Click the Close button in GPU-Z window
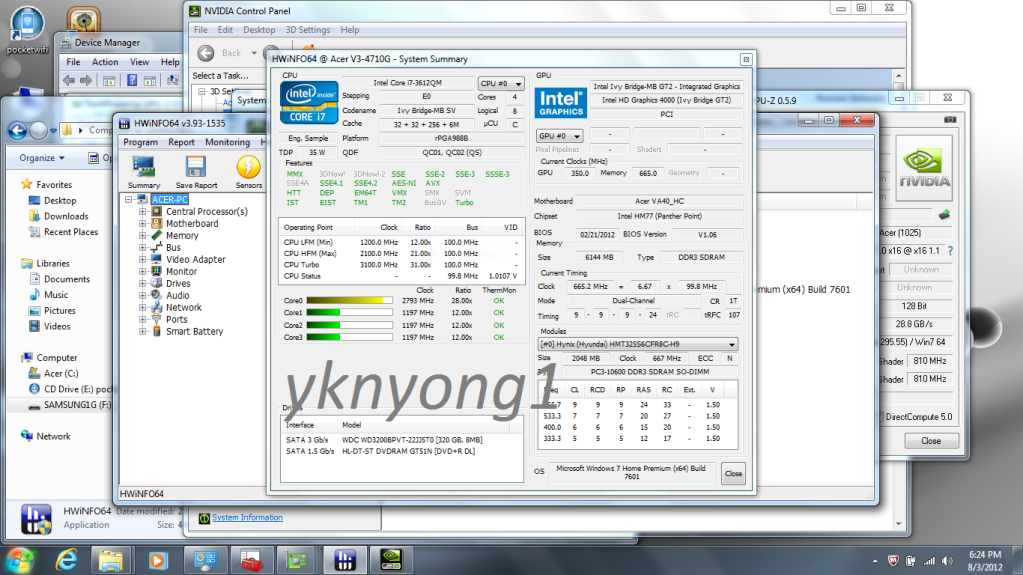The width and height of the screenshot is (1023, 575). coord(931,441)
